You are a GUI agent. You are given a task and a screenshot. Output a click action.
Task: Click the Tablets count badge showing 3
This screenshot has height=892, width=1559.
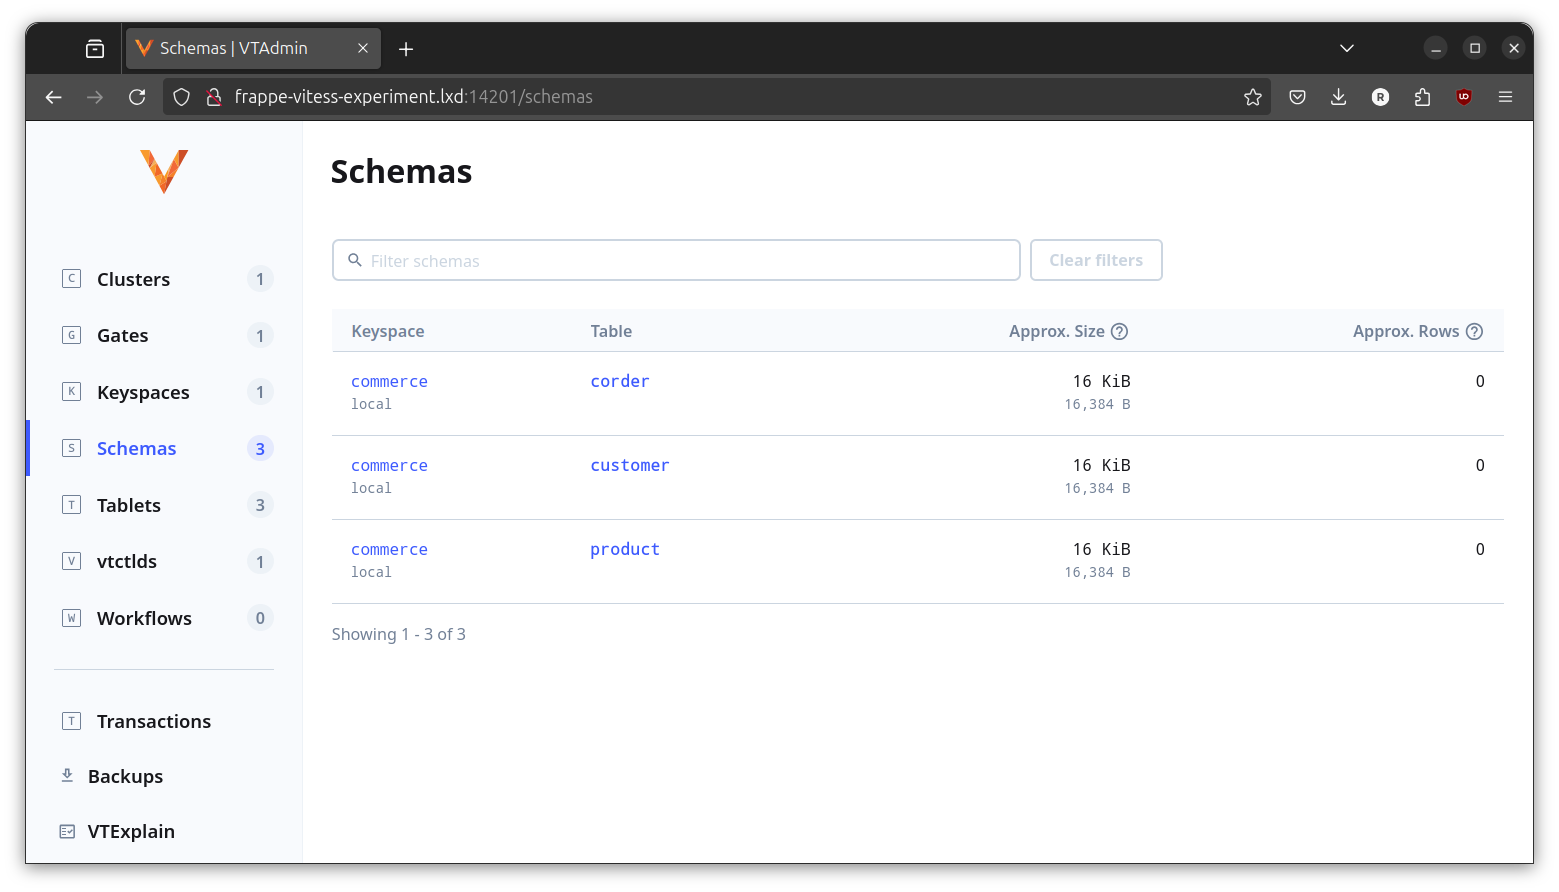260,505
